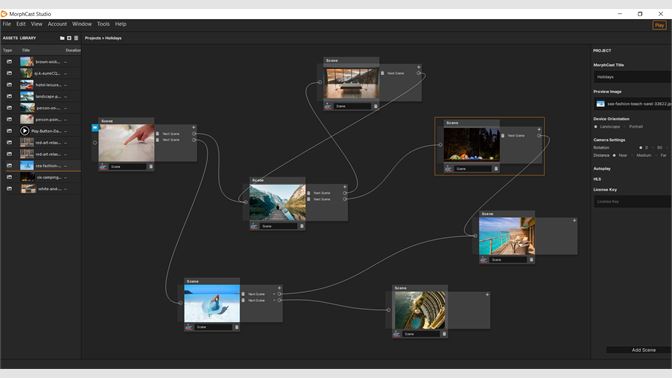Choose Near camera distance
Screen dimensions: 672x378
click(x=614, y=156)
